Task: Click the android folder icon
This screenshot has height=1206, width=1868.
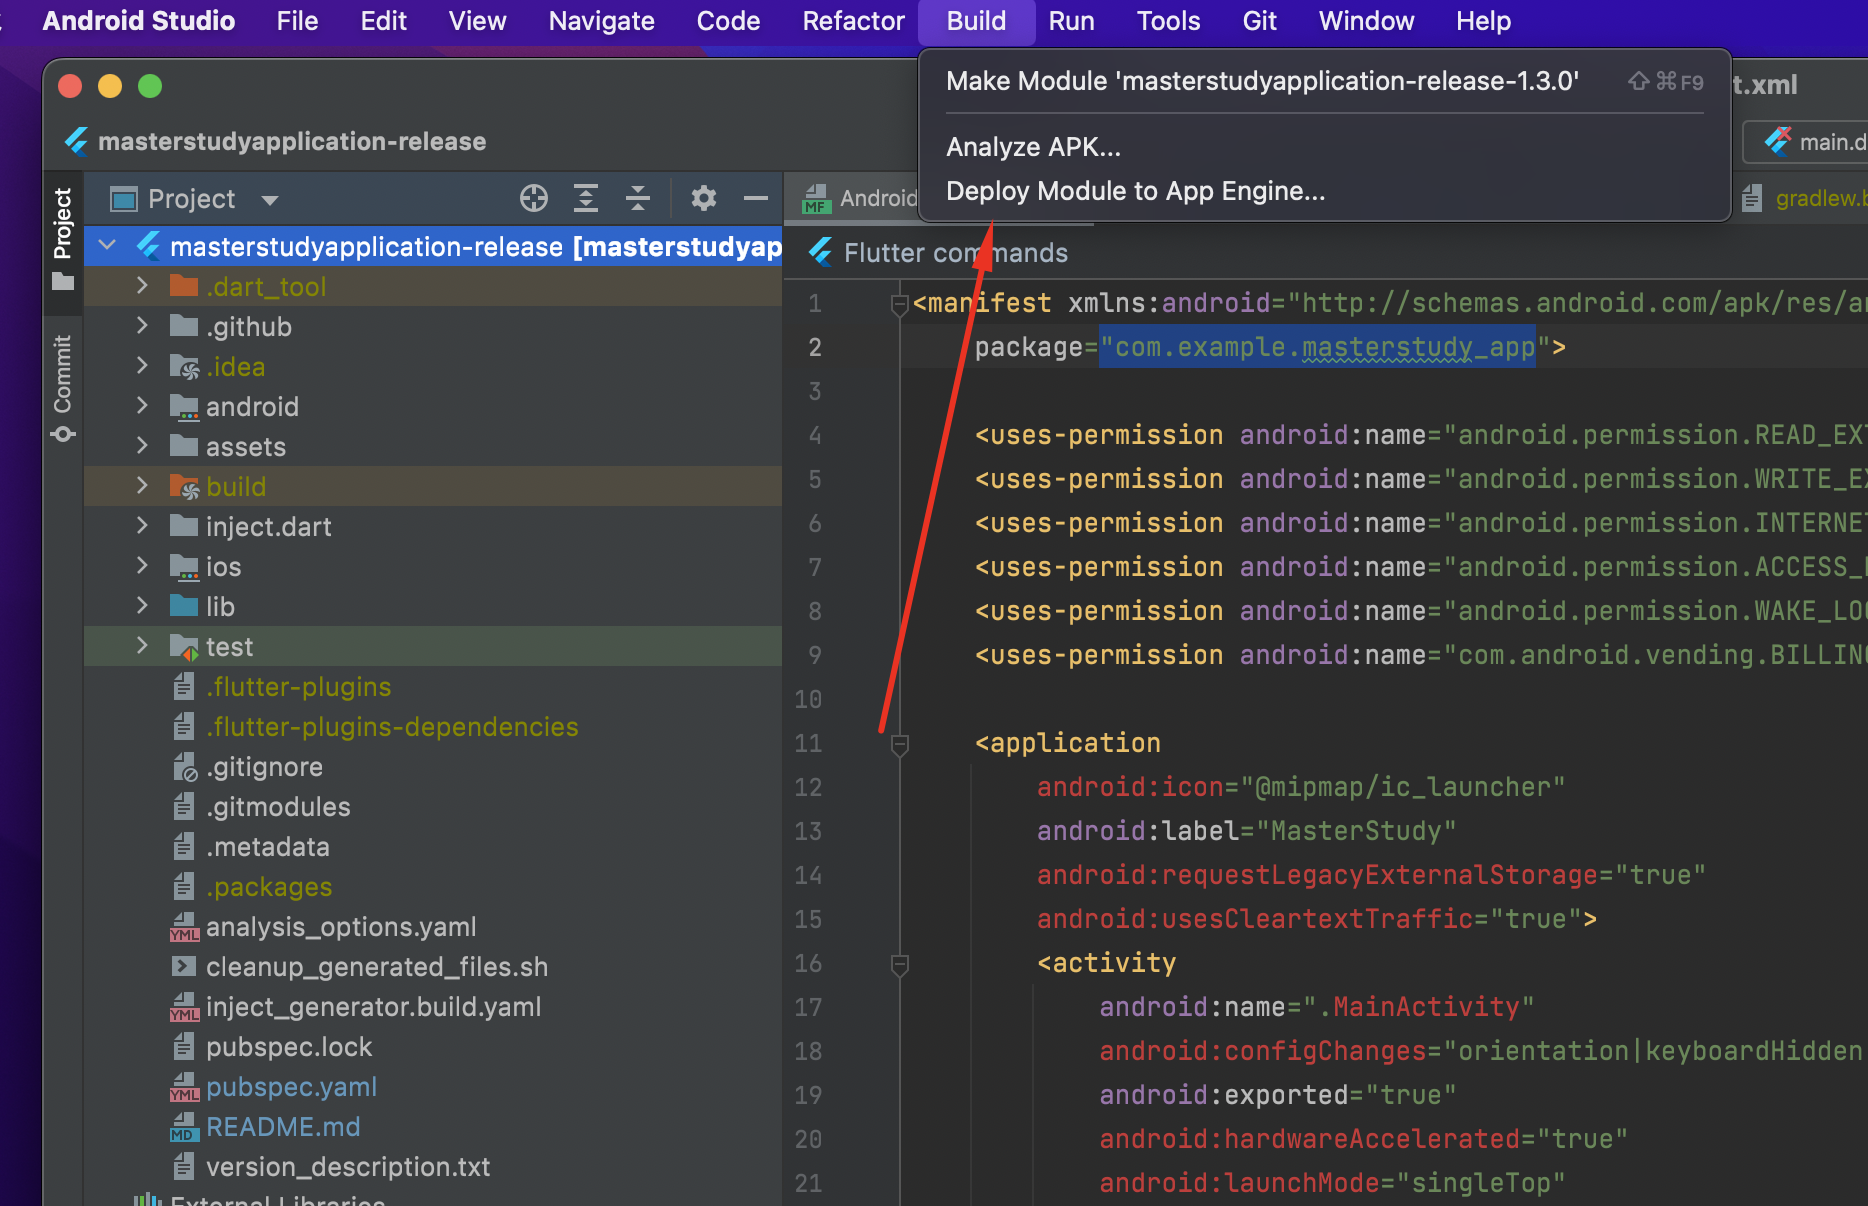Action: point(184,407)
